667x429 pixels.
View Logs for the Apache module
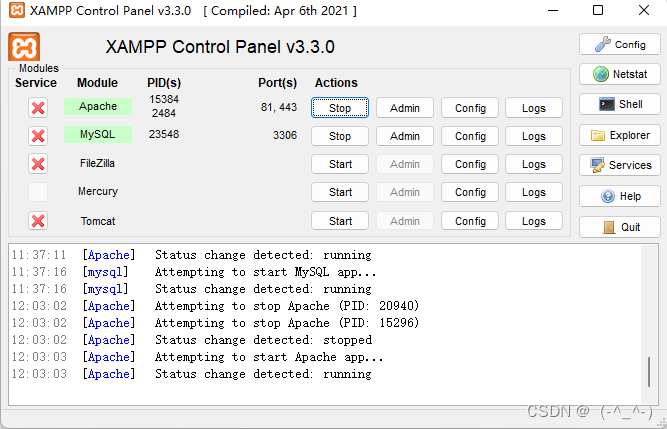[534, 108]
